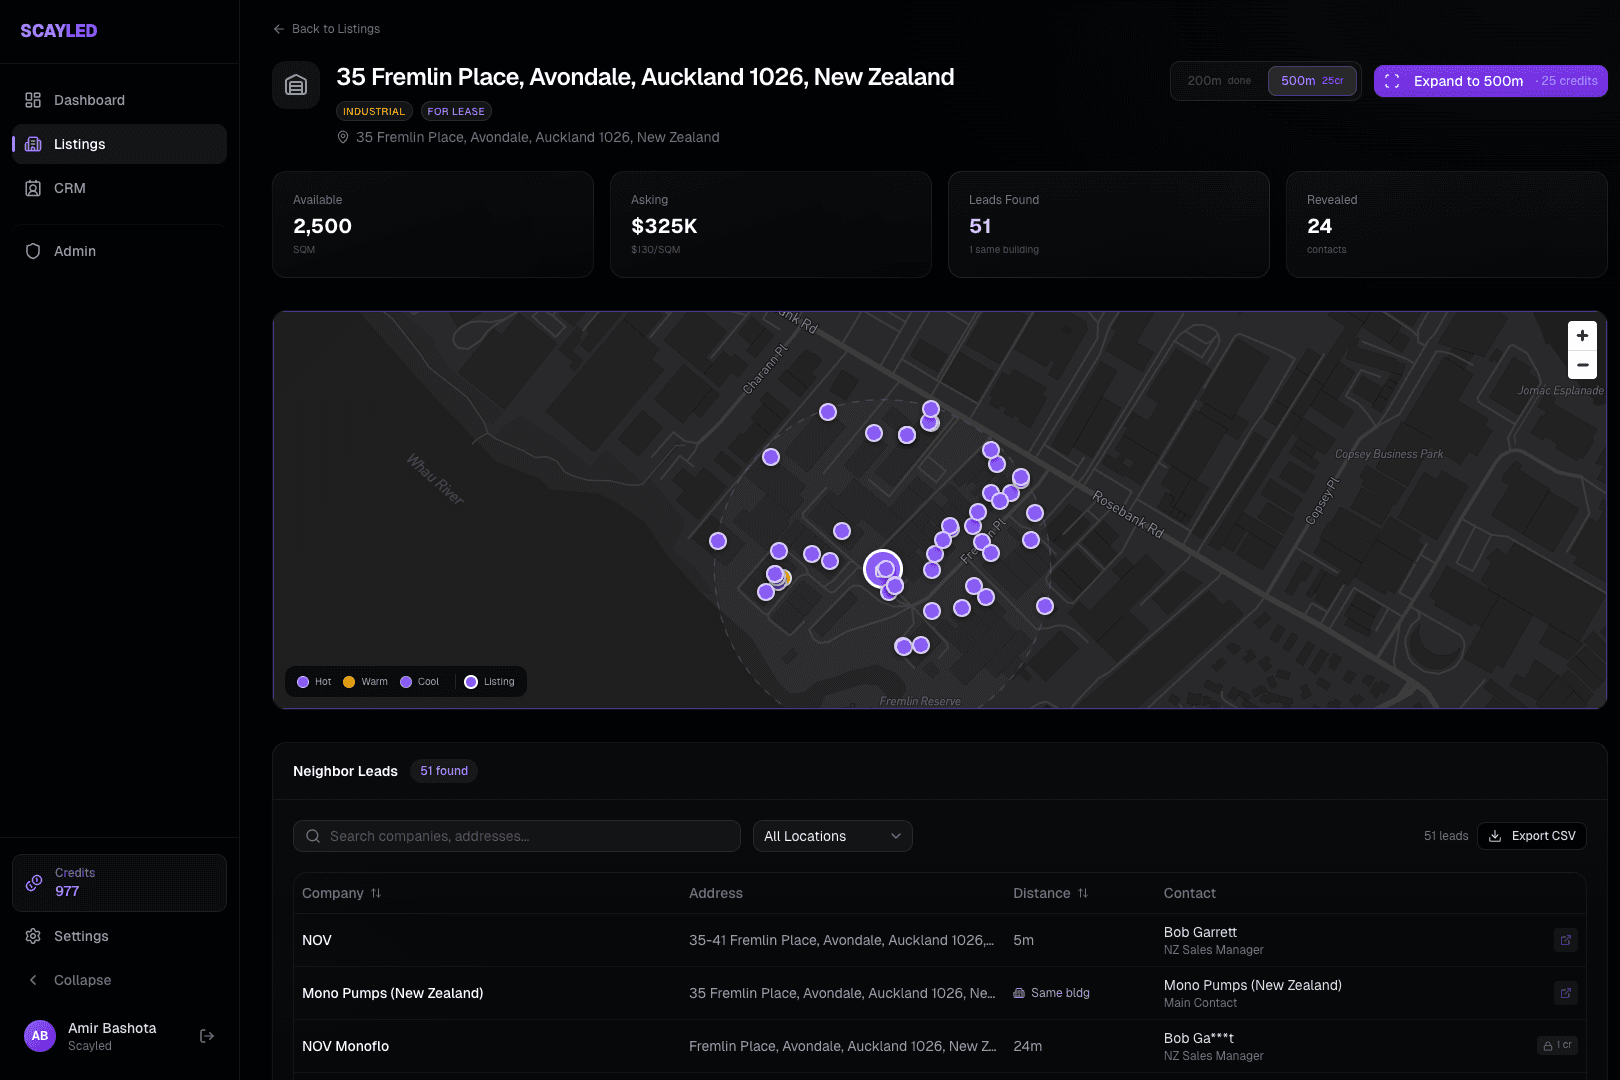This screenshot has height=1080, width=1620.
Task: Open NOV's external link icon in the table
Action: coord(1566,940)
